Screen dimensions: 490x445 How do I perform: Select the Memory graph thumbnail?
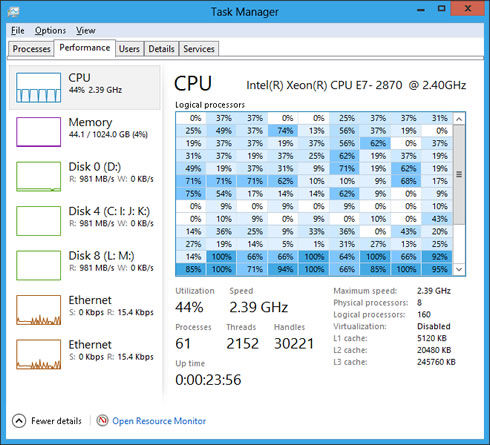pyautogui.click(x=39, y=132)
